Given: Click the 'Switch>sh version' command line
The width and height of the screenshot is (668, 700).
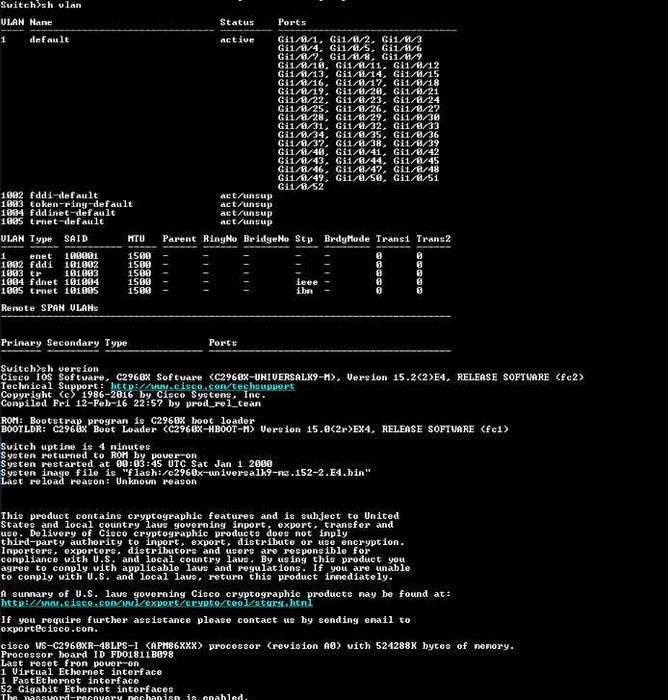Looking at the screenshot, I should [50, 369].
